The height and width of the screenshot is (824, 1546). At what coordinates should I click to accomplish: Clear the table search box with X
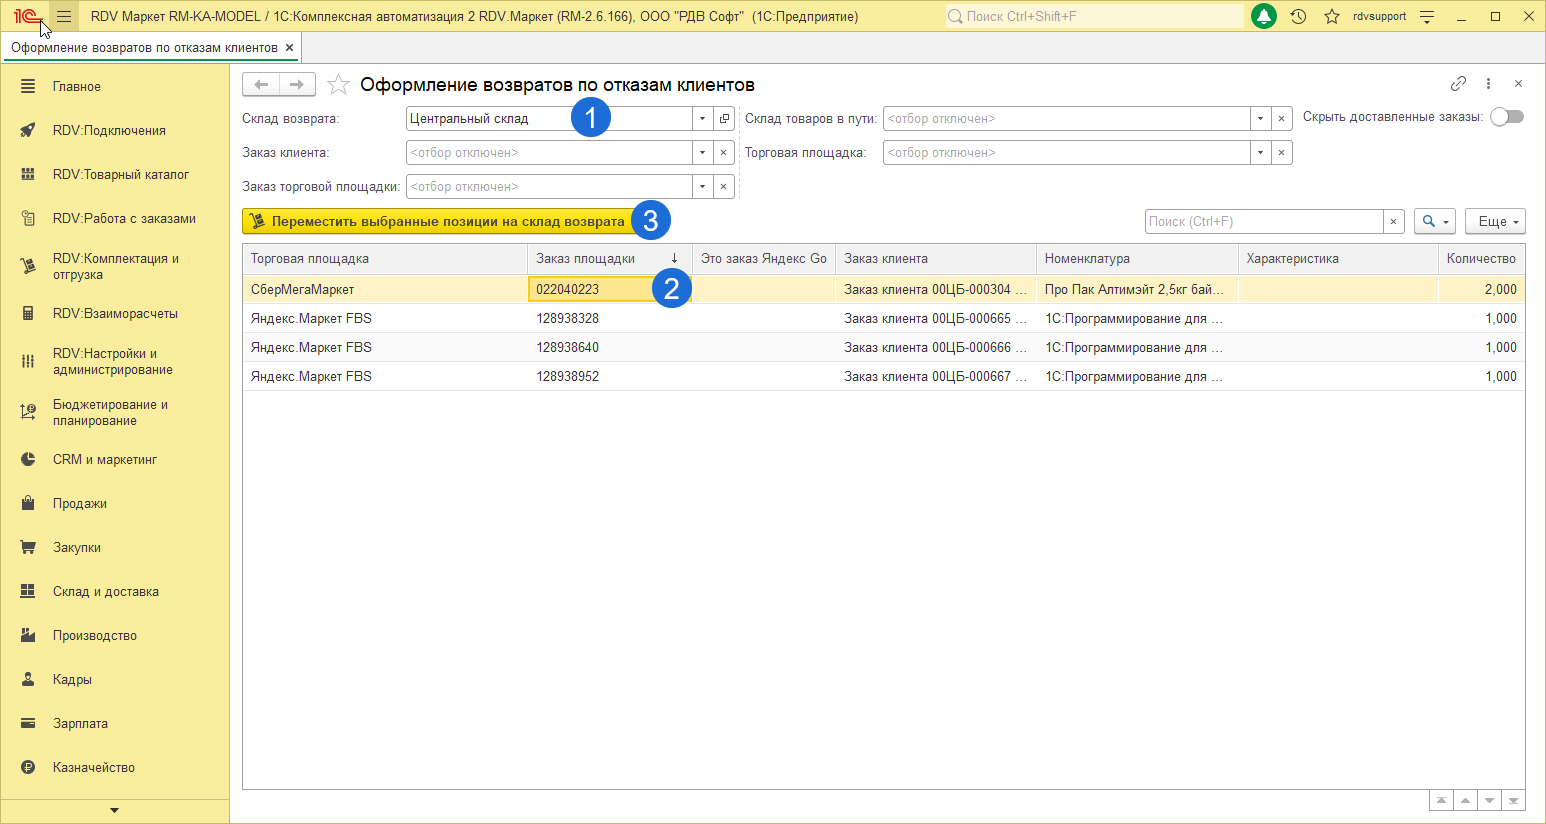pyautogui.click(x=1393, y=222)
